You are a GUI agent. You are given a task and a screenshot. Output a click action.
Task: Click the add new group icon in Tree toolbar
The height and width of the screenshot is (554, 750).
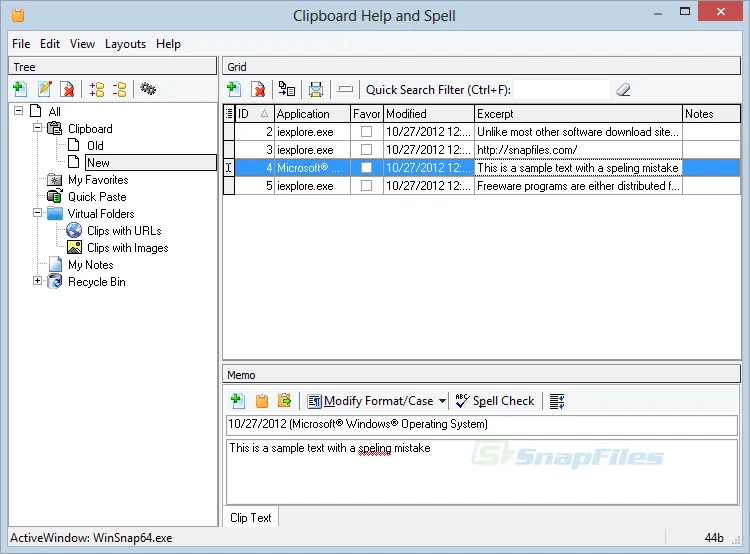pos(20,89)
